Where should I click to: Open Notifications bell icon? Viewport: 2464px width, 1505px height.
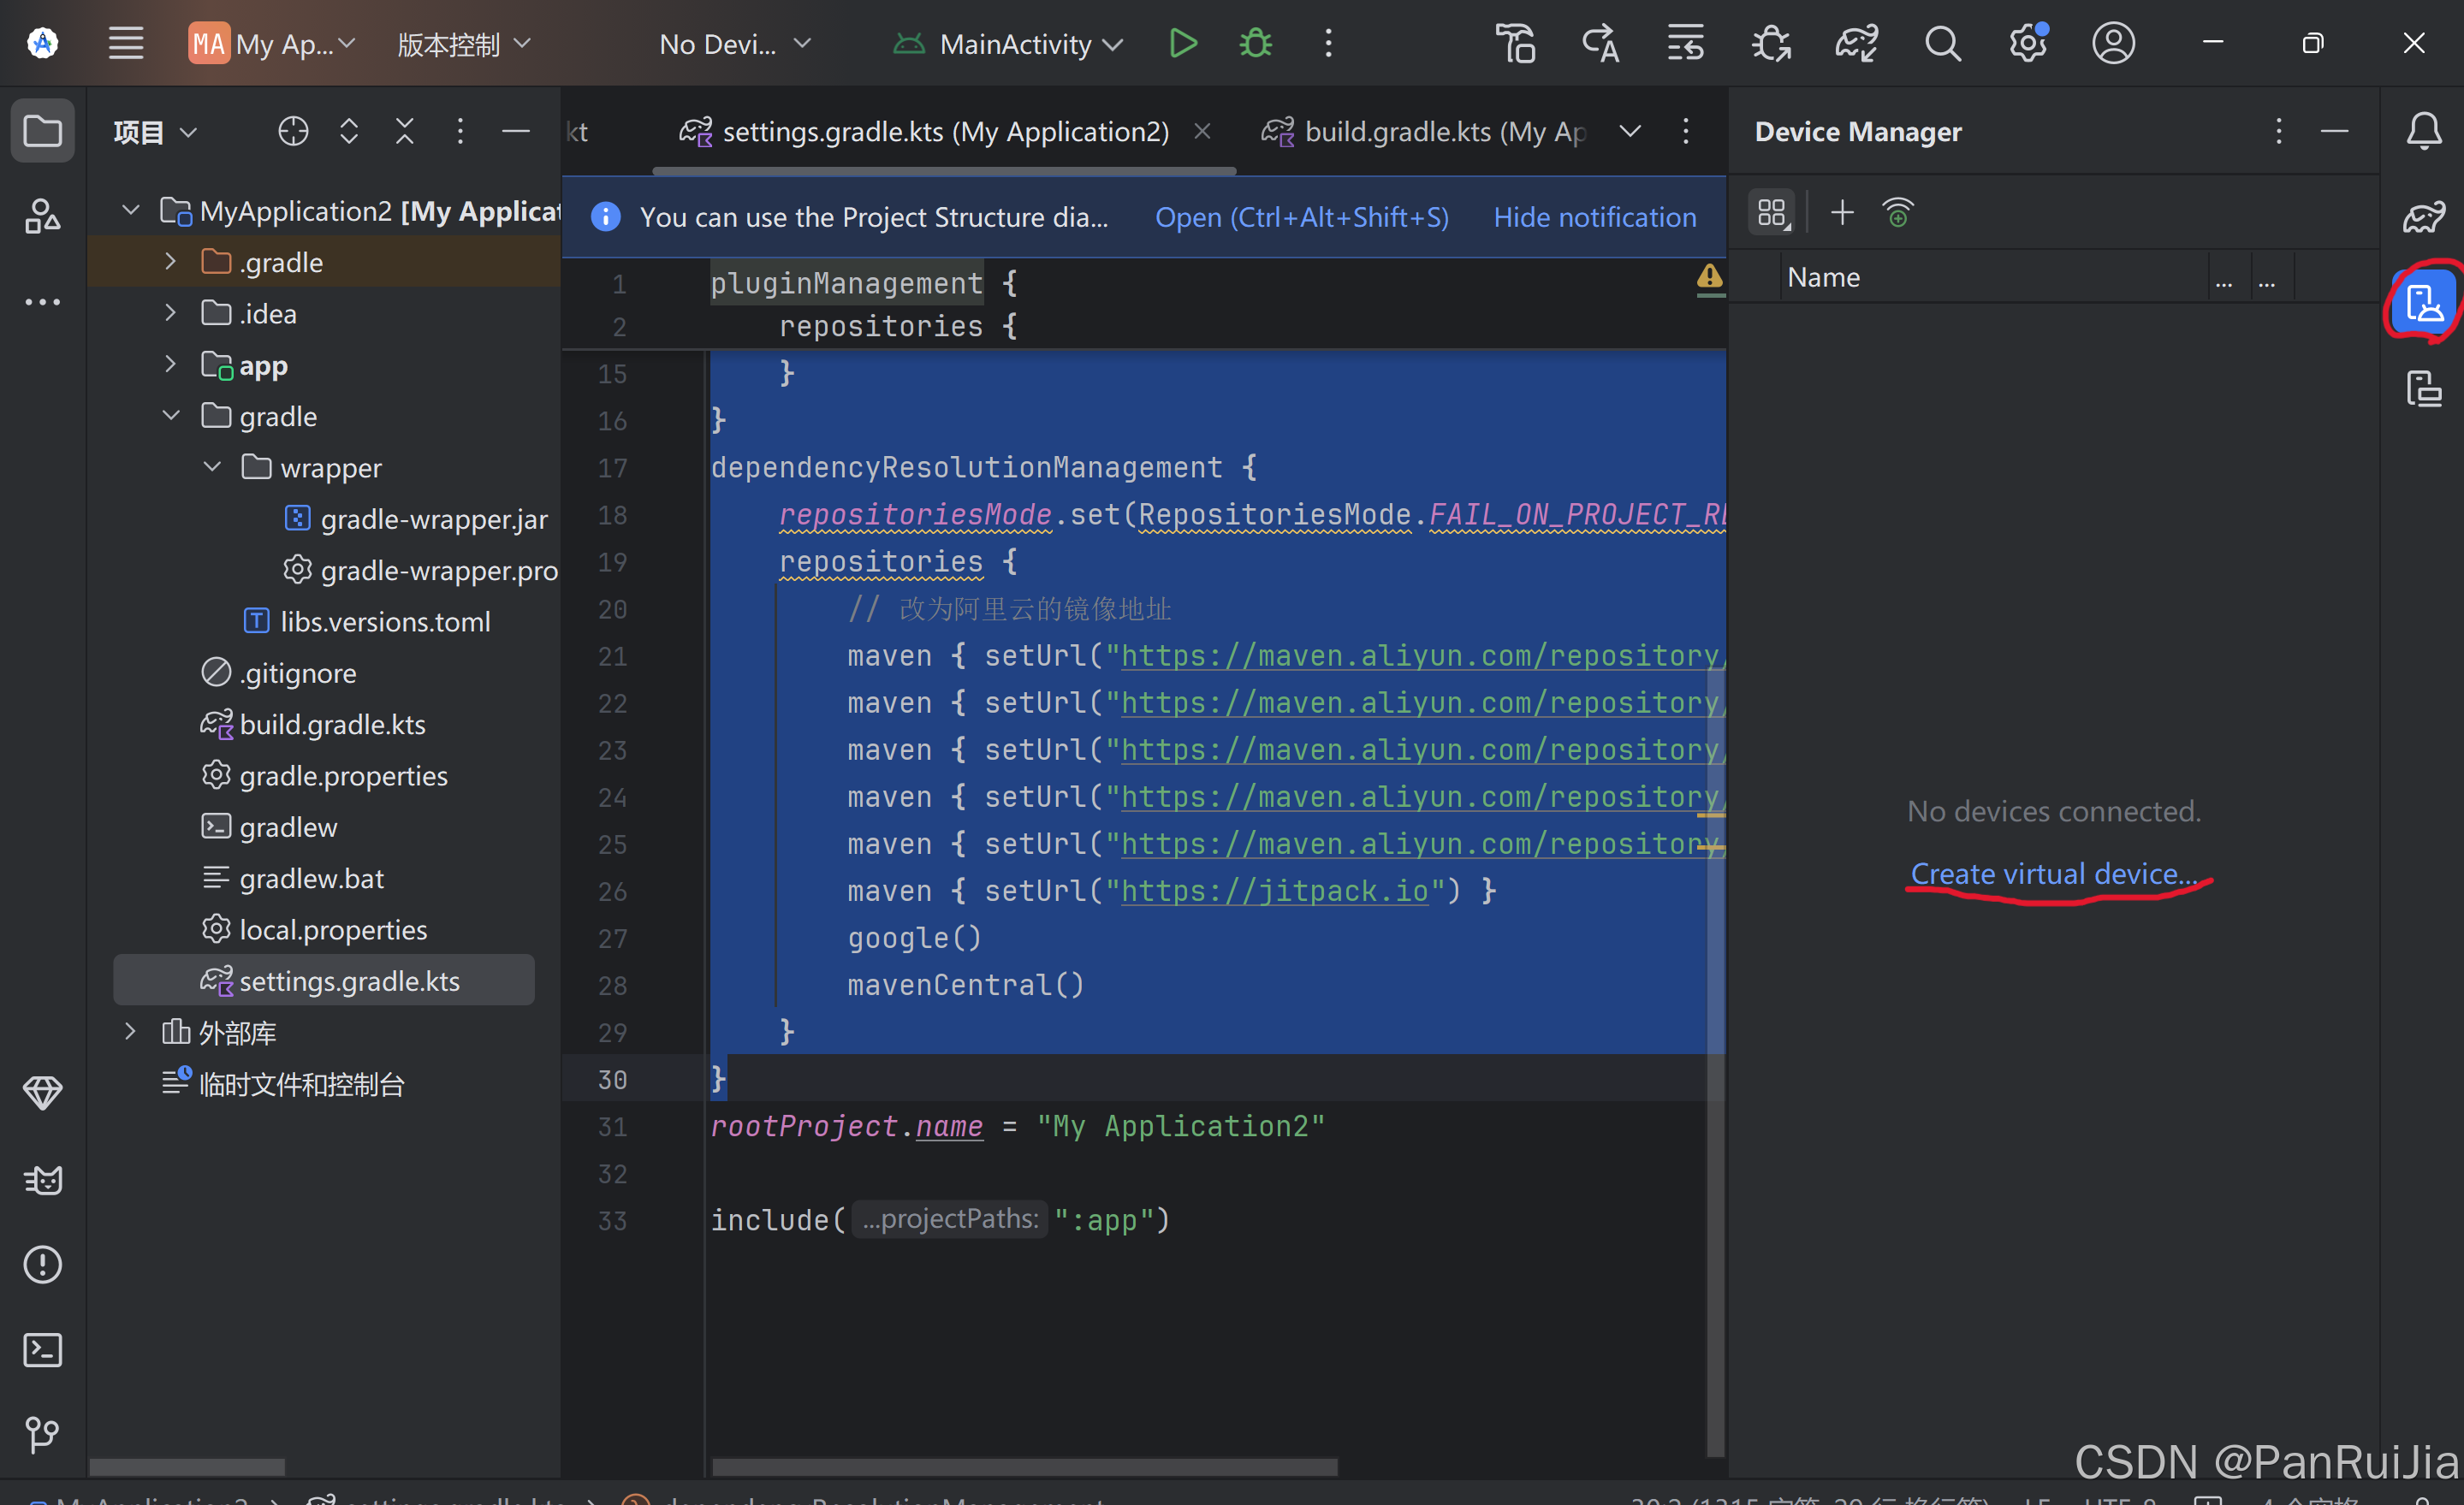pyautogui.click(x=2423, y=131)
